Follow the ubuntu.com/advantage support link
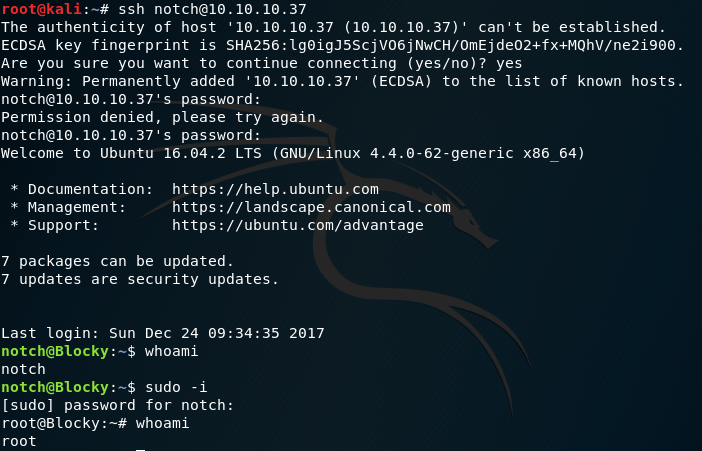702x451 pixels. tap(298, 225)
